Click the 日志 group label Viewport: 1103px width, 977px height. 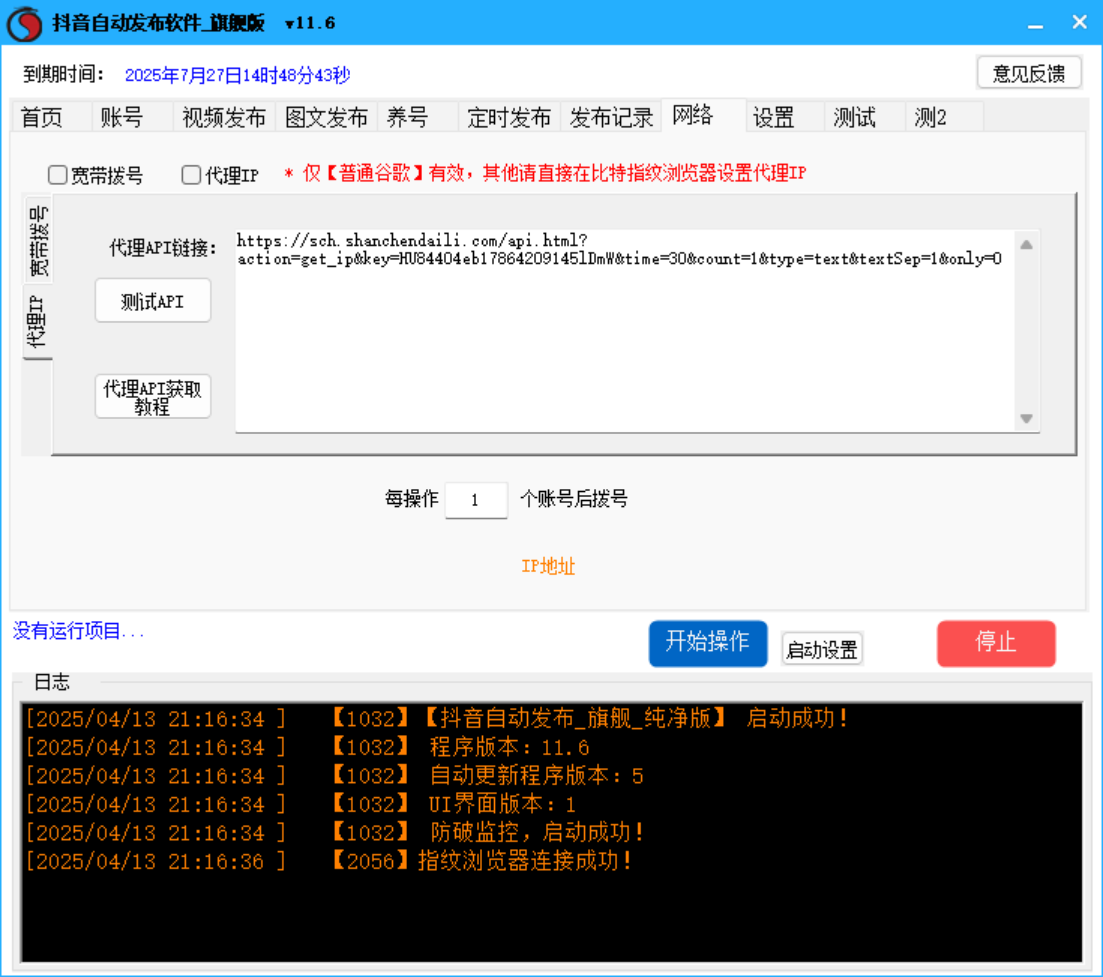coord(52,682)
